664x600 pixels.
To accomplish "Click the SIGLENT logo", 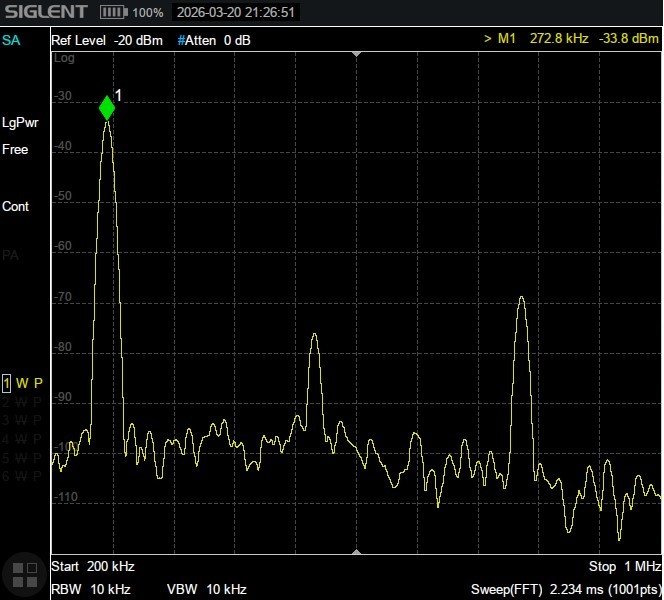I will coord(46,11).
